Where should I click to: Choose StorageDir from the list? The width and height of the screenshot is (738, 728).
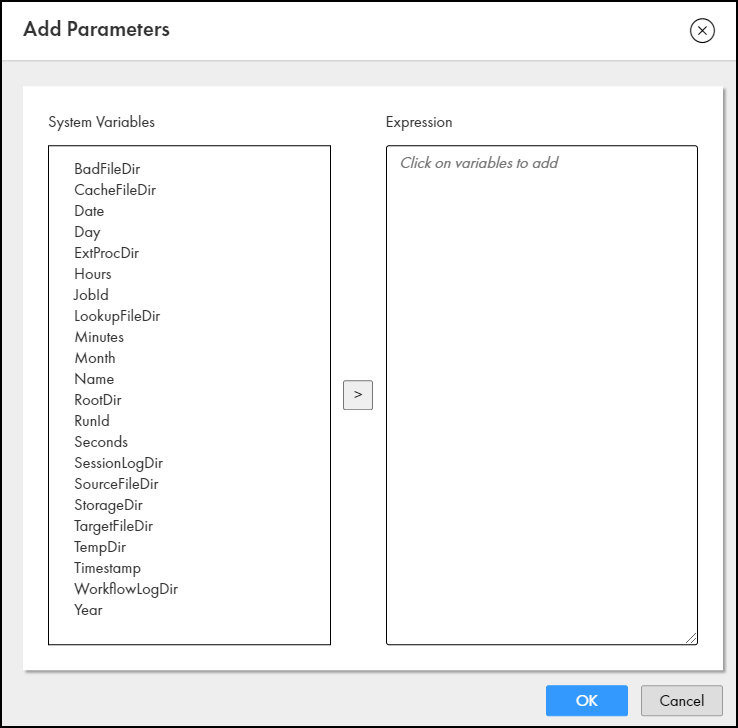click(108, 505)
